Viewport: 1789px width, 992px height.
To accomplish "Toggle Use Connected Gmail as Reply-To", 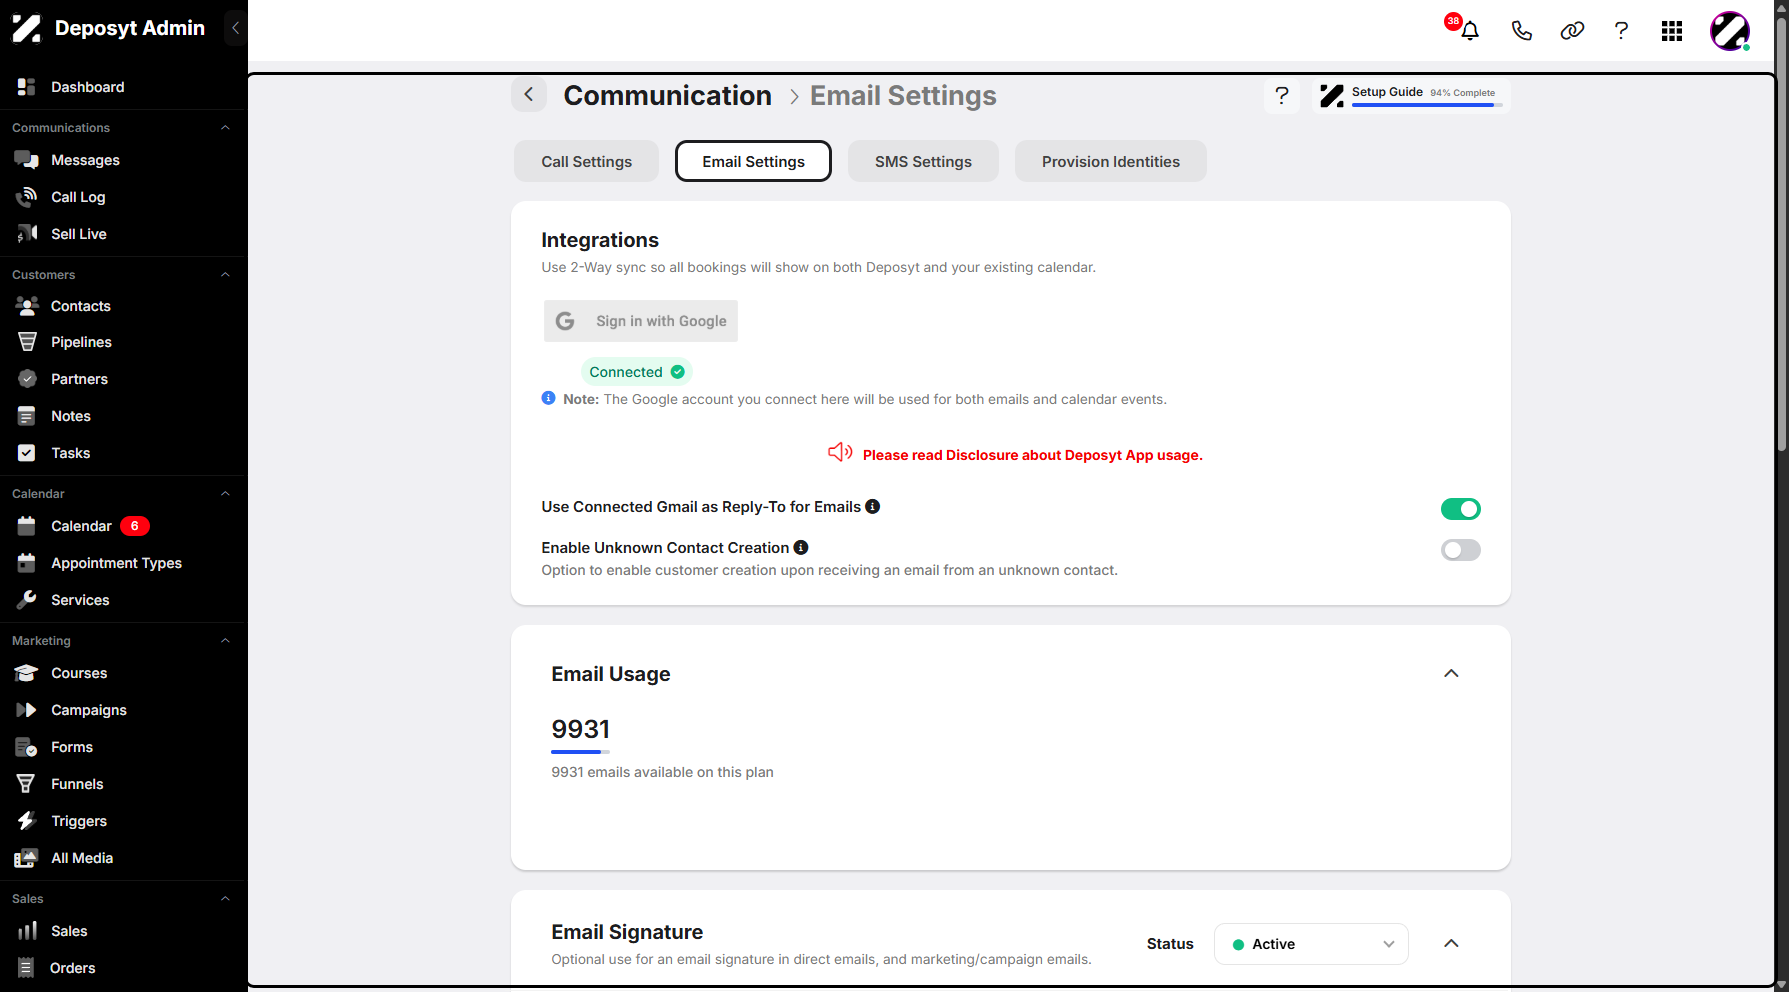I will point(1460,509).
